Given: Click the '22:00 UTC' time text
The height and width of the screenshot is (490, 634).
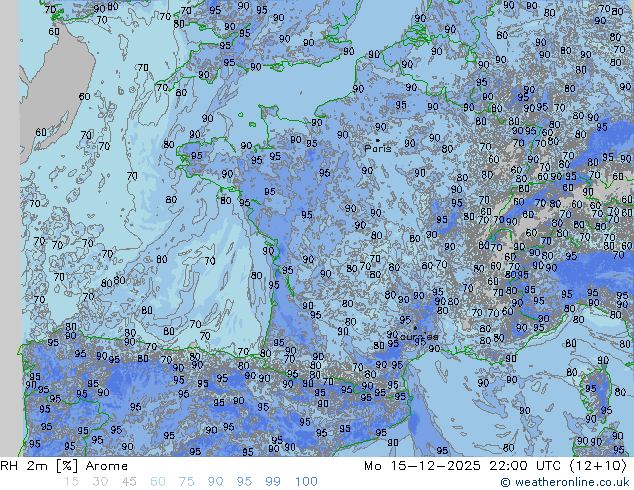Looking at the screenshot, I should (524, 466).
